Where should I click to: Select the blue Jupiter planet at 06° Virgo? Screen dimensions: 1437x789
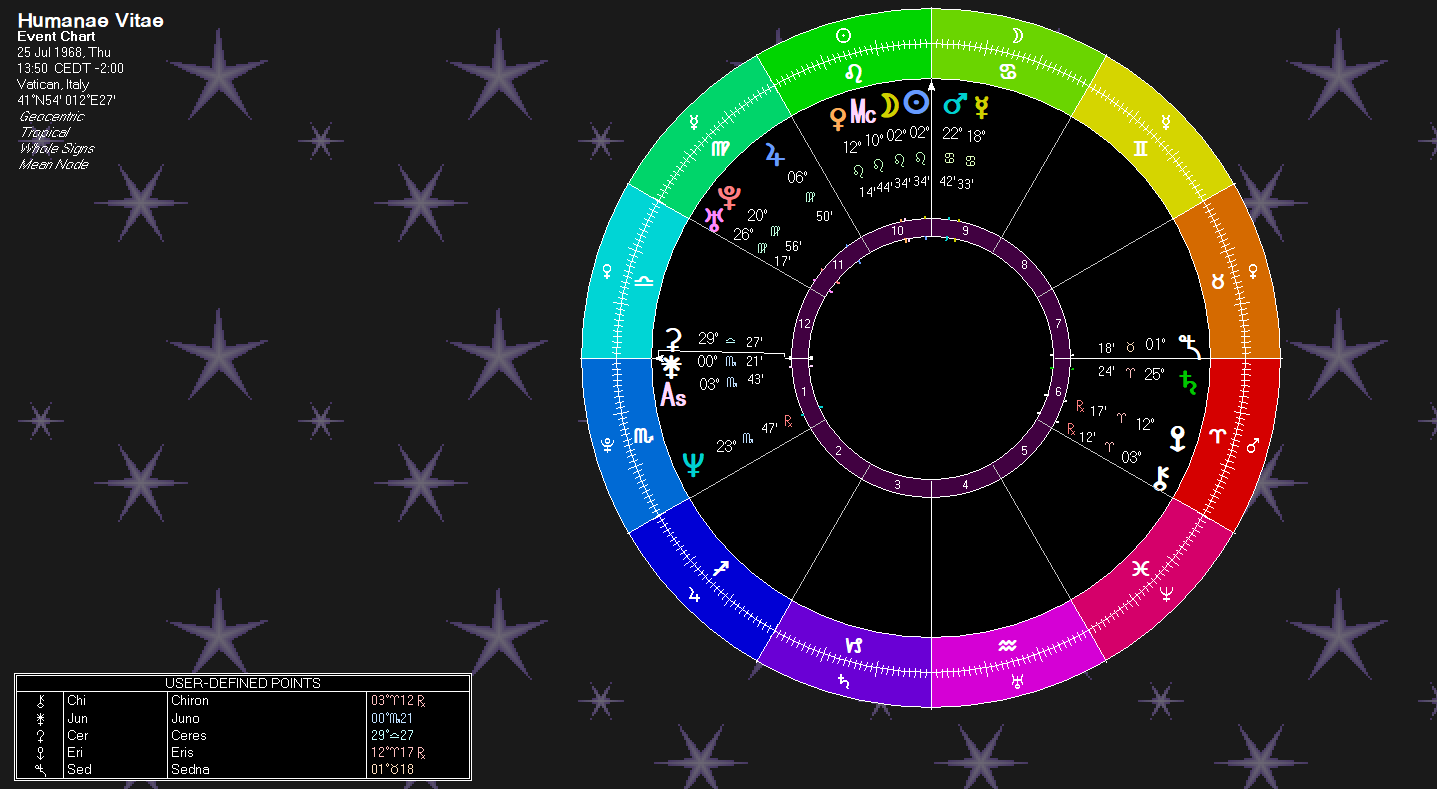(x=775, y=154)
